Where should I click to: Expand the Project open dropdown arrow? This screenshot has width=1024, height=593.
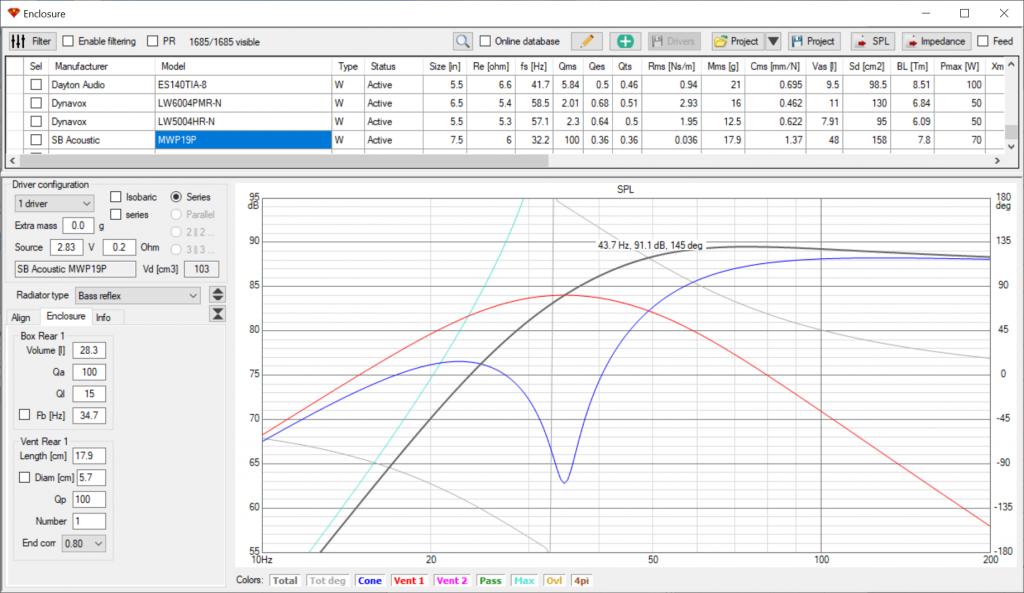point(773,41)
